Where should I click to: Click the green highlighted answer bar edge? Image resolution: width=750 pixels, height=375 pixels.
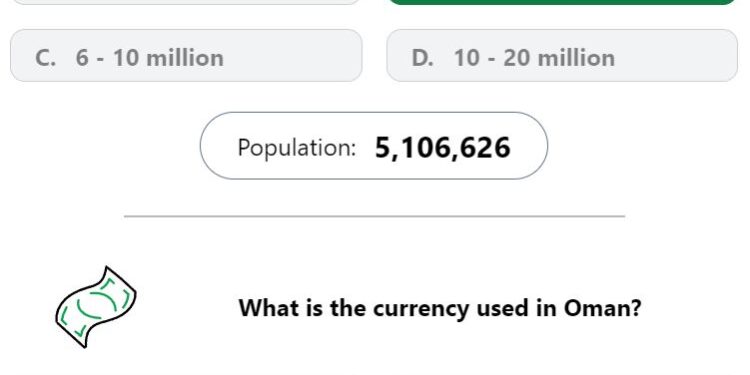tap(562, 2)
